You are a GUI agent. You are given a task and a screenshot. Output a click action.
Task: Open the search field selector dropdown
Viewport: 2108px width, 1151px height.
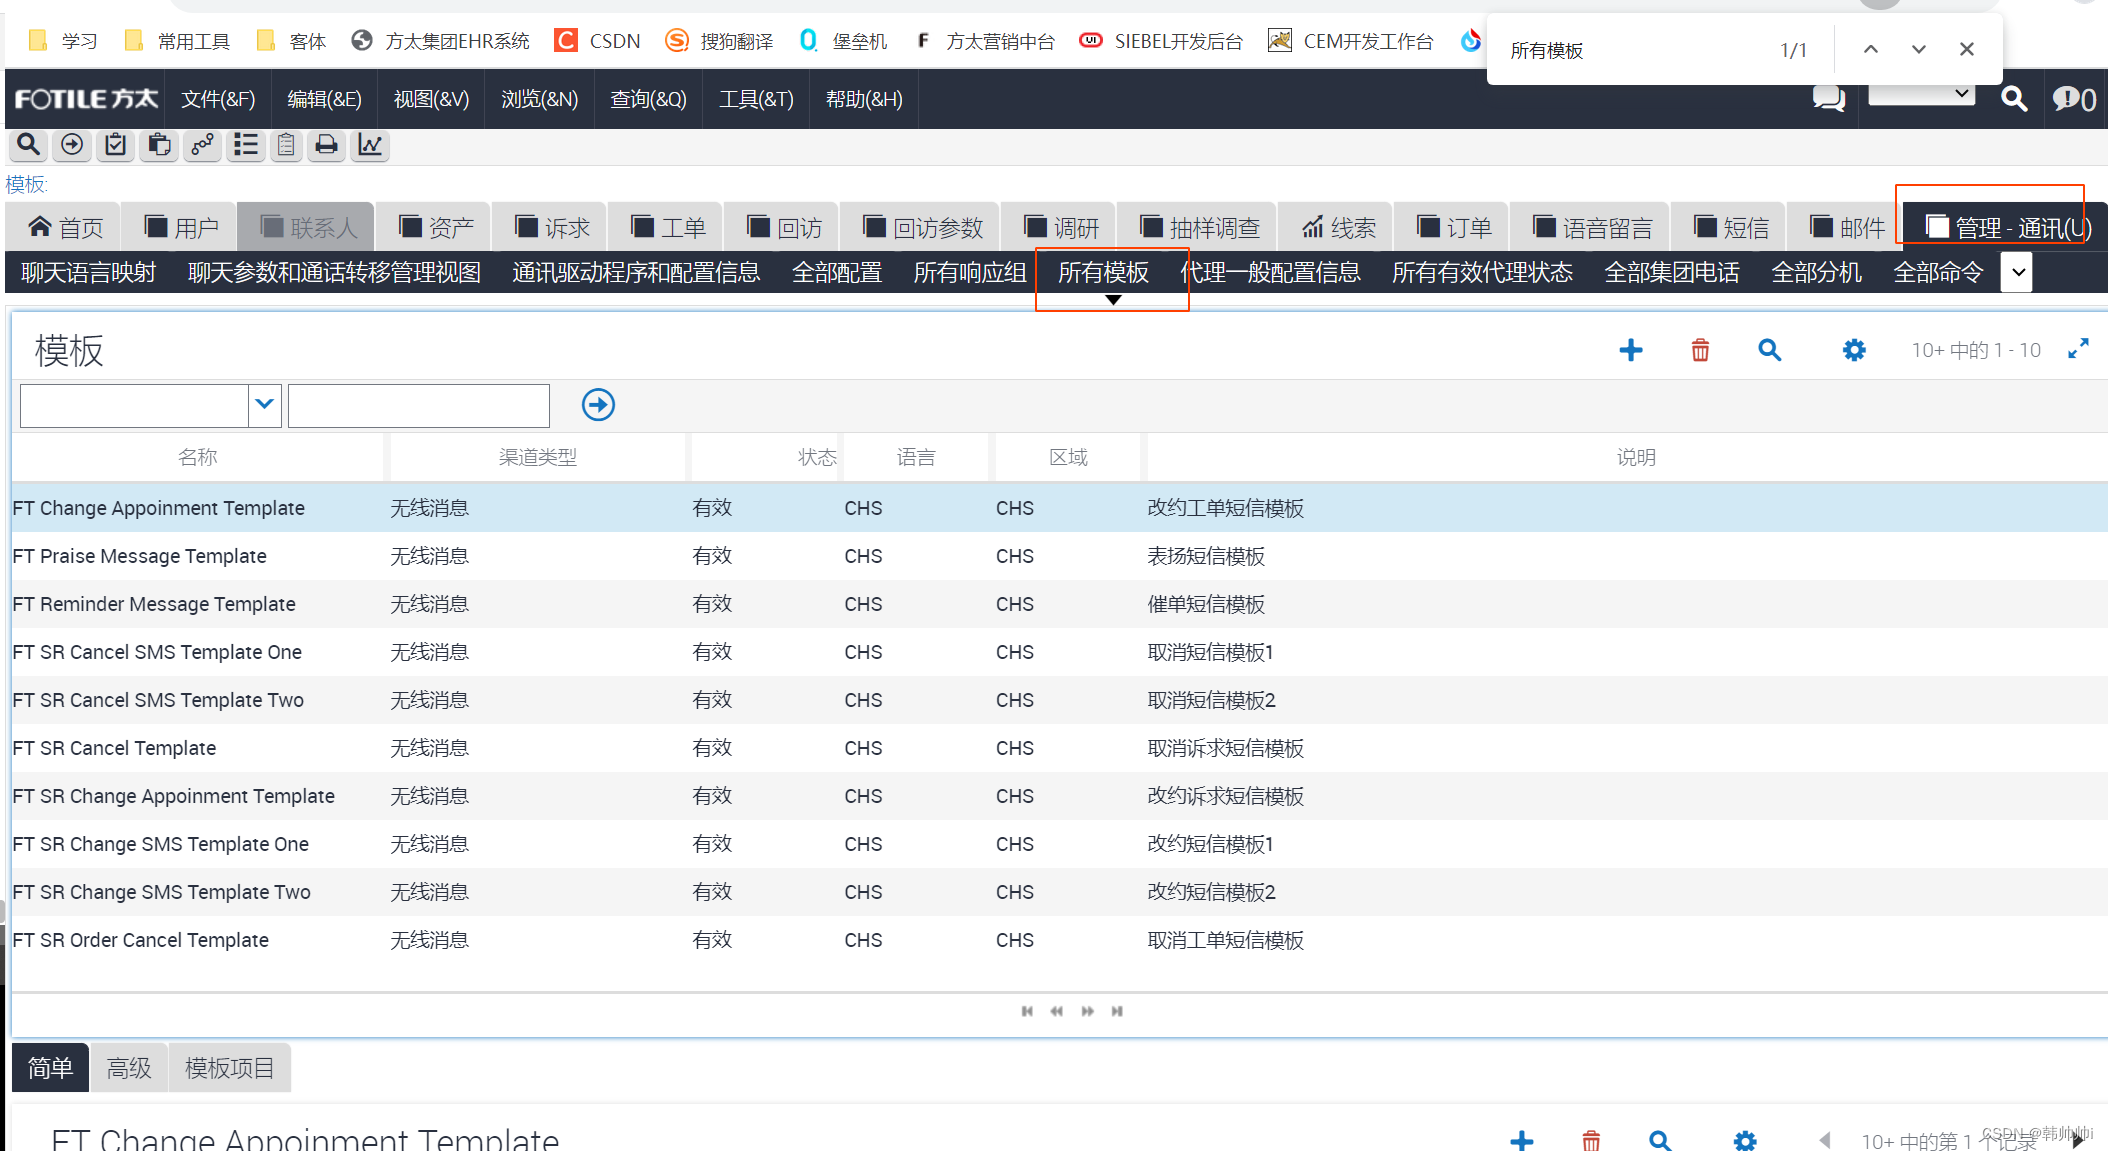click(x=264, y=405)
